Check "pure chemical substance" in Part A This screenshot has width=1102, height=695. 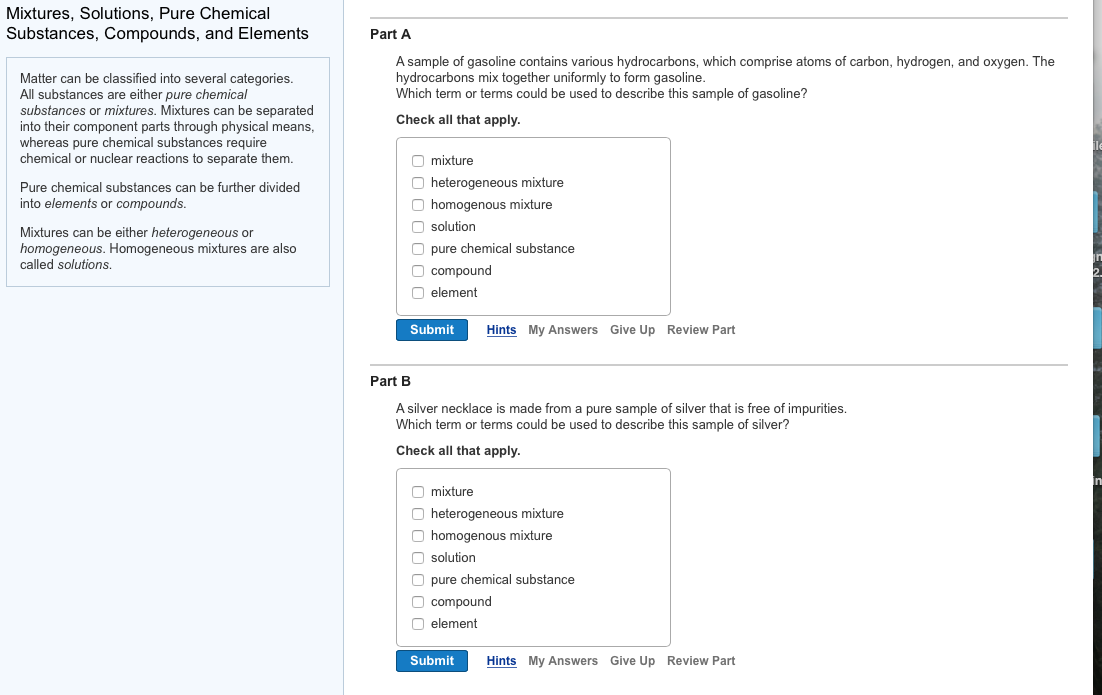417,248
